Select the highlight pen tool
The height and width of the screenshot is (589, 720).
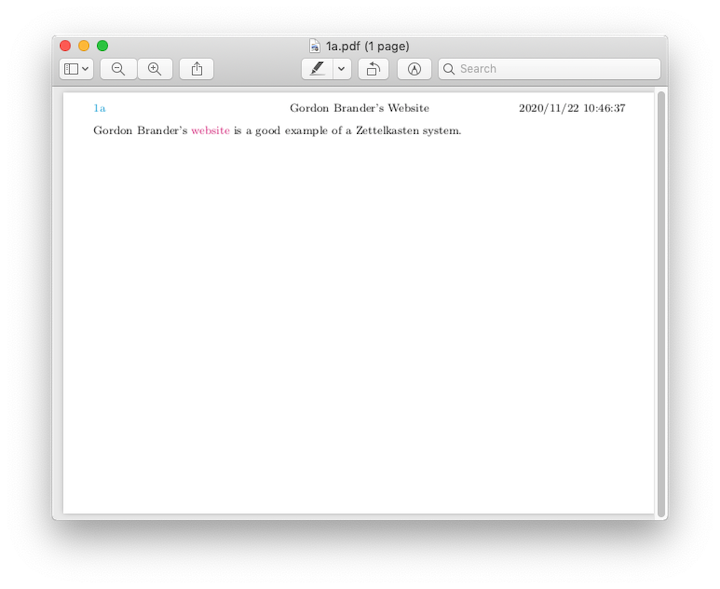point(317,69)
